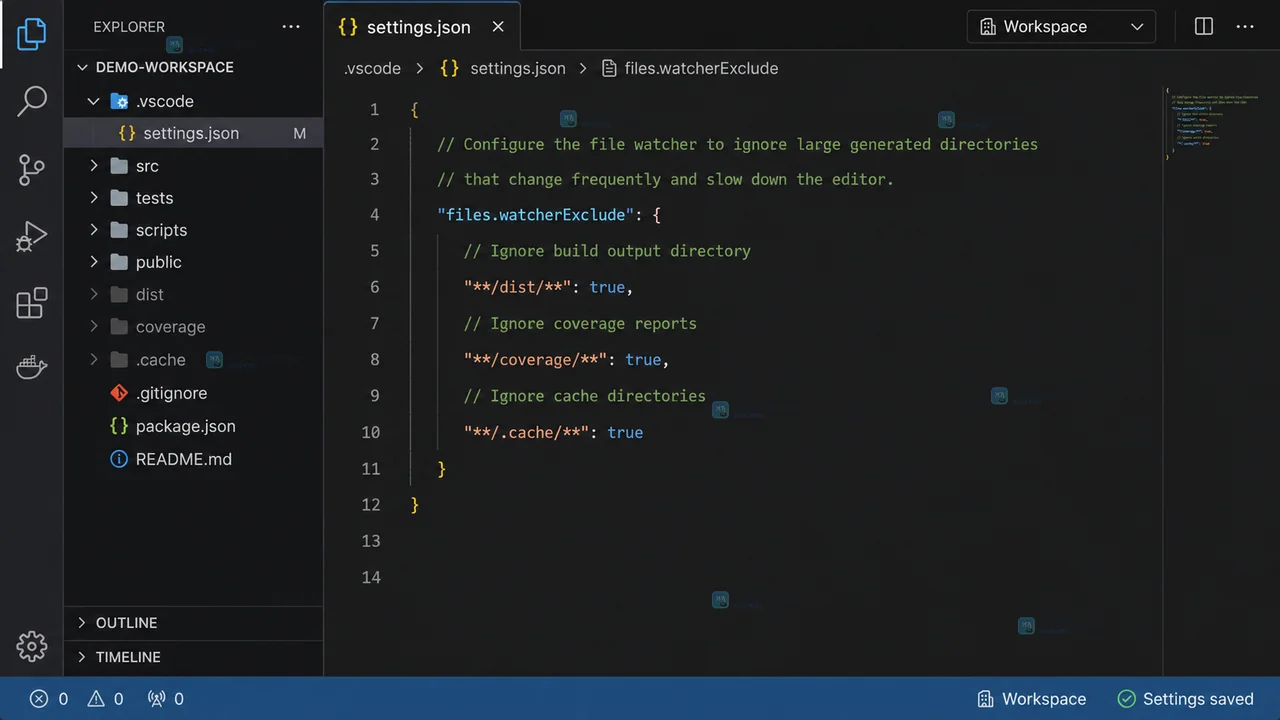Expand the coverage folder
This screenshot has height=720, width=1280.
pyautogui.click(x=94, y=327)
